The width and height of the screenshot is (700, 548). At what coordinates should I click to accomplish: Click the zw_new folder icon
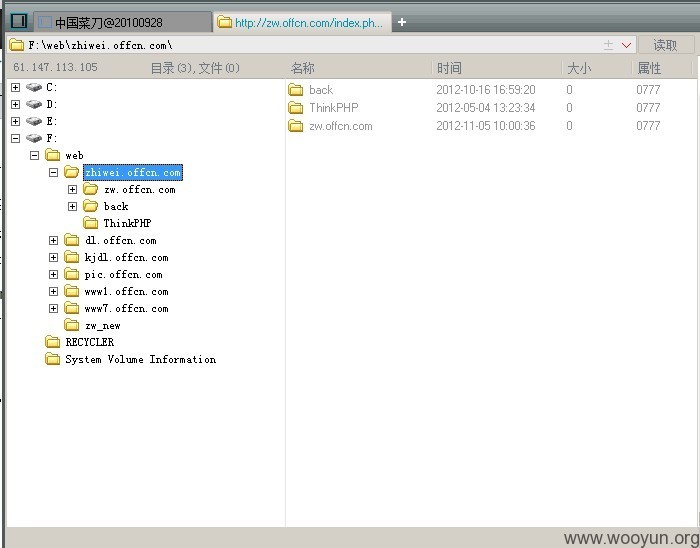(71, 325)
